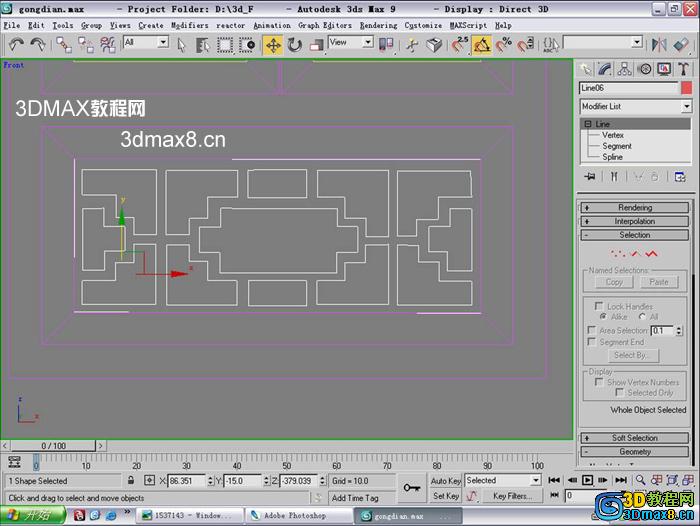700x526 pixels.
Task: Enable the Lock Handles checkbox
Action: 599,306
